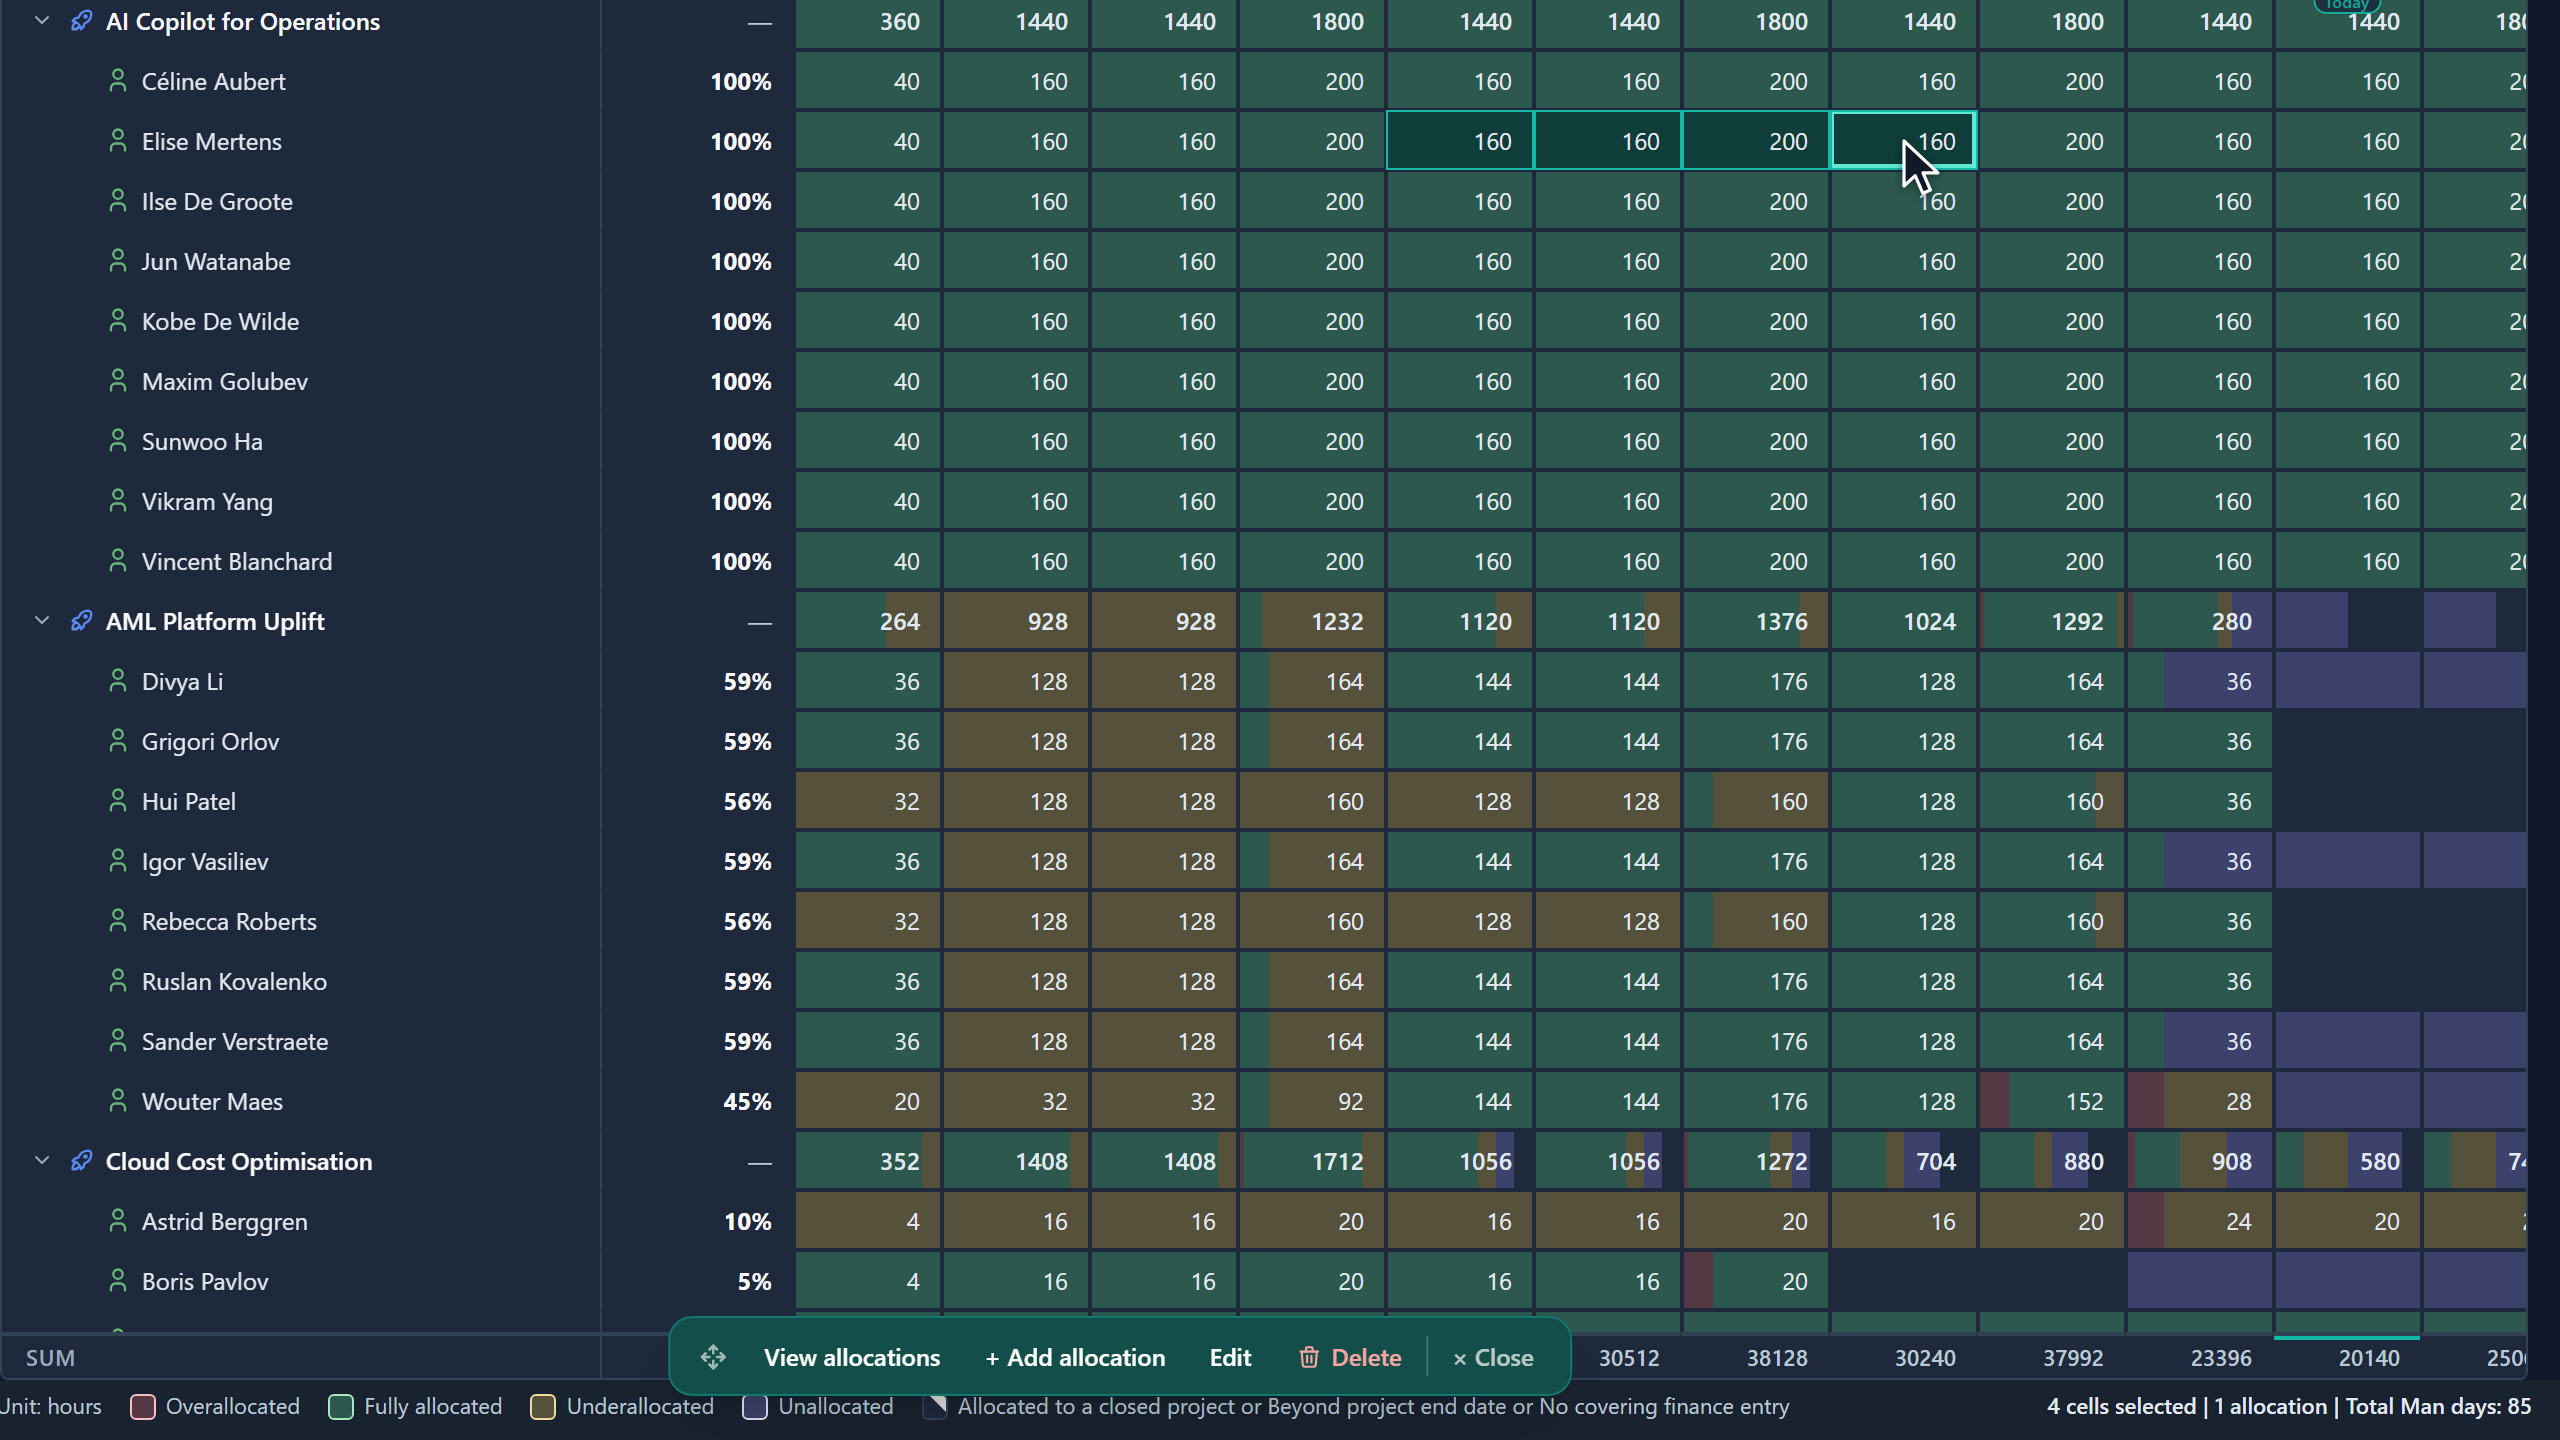Click the person icon beside Vincent Blanchard
Screen dimensions: 2560x1440
(118, 560)
